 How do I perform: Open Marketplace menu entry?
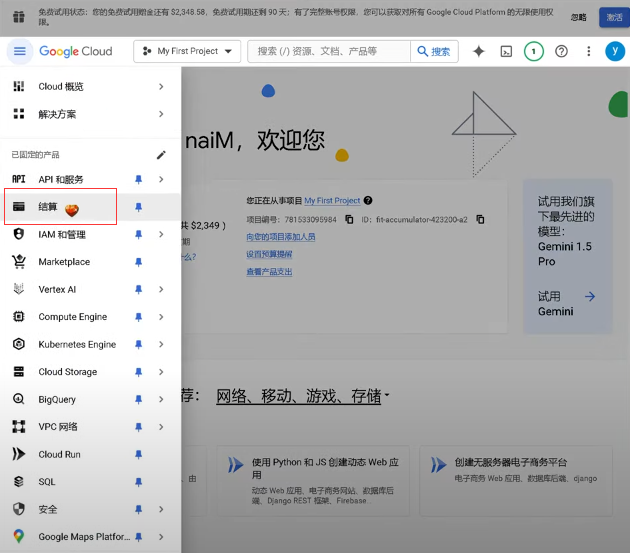64,262
